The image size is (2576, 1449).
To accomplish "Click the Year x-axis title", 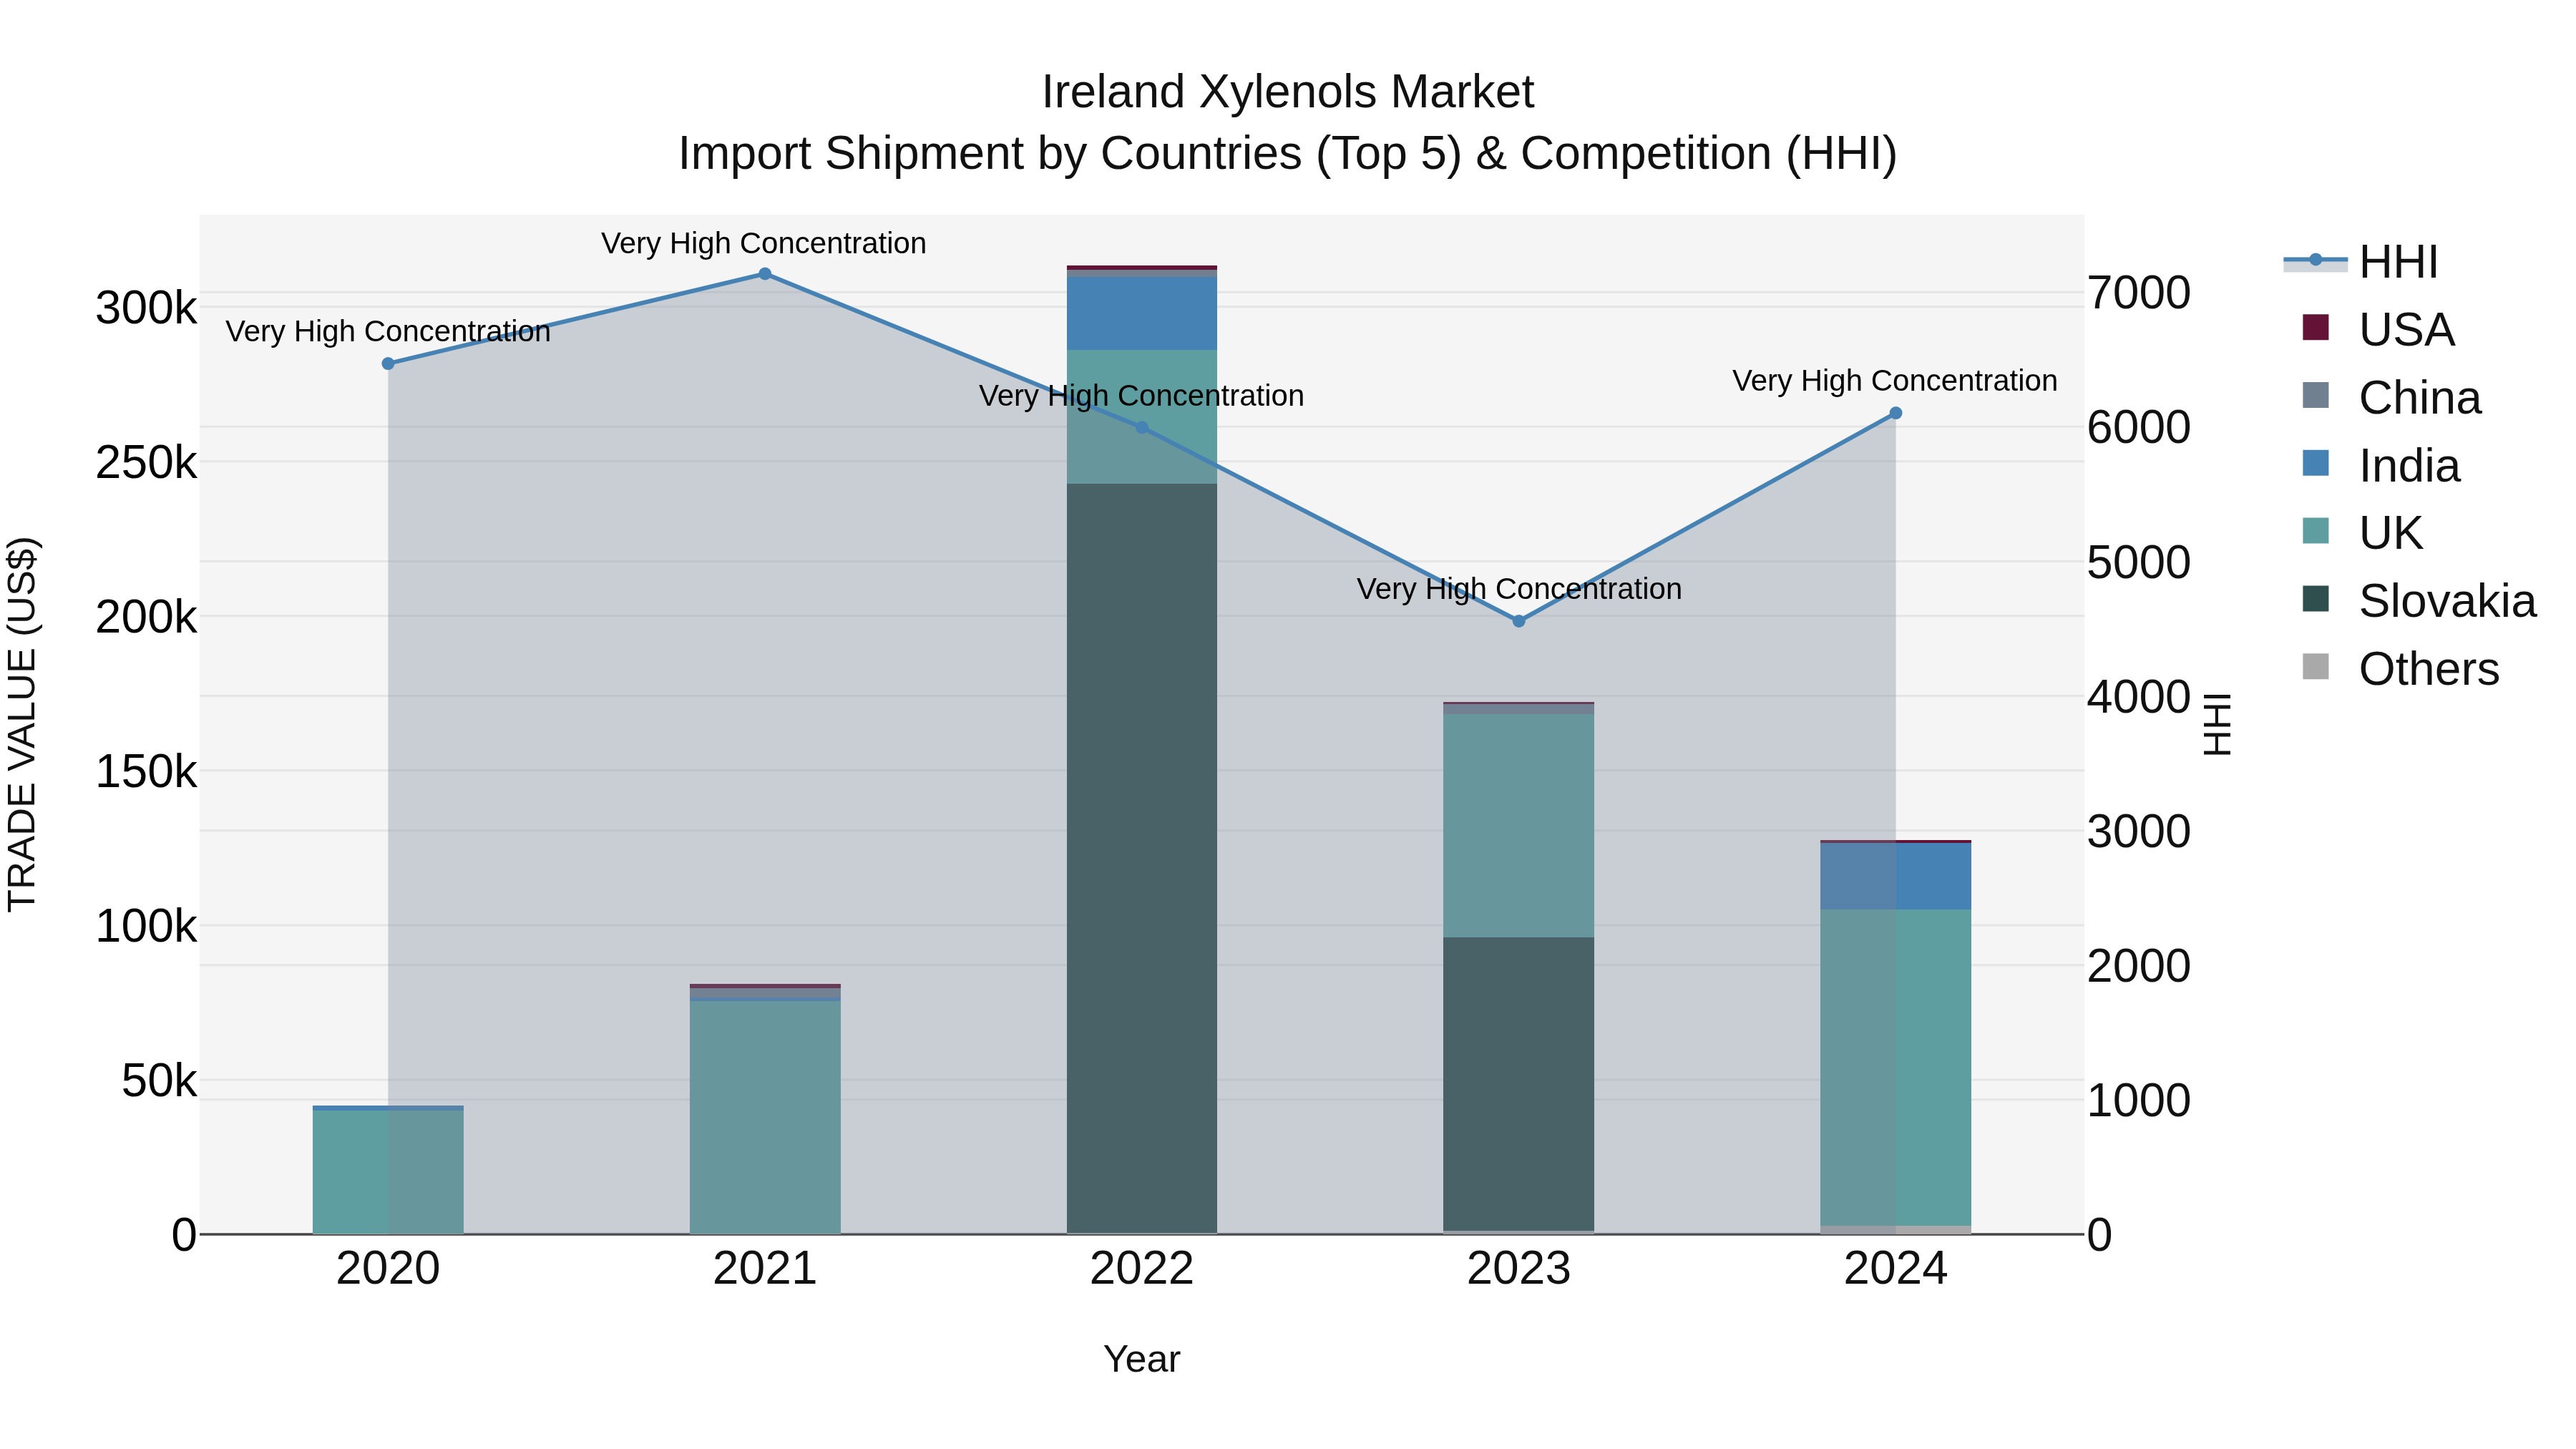I will pyautogui.click(x=1142, y=1360).
